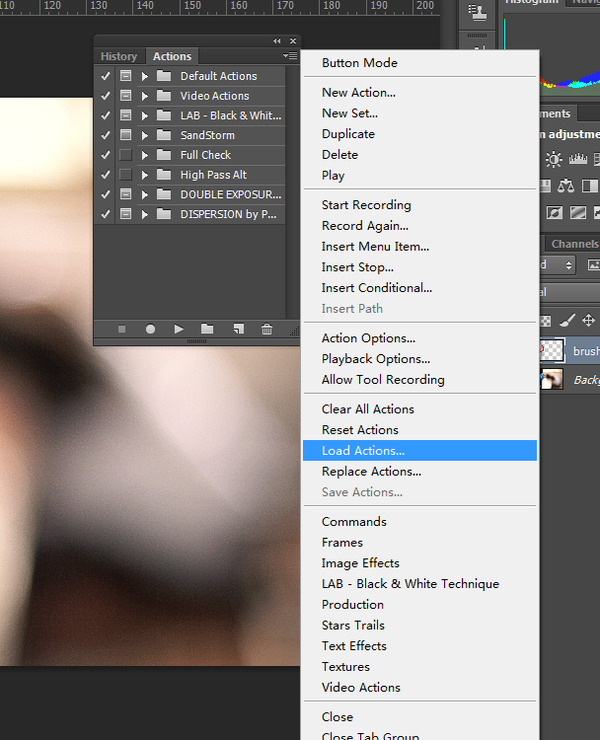Click the SandStorm folder icon
The height and width of the screenshot is (740, 600).
[164, 135]
